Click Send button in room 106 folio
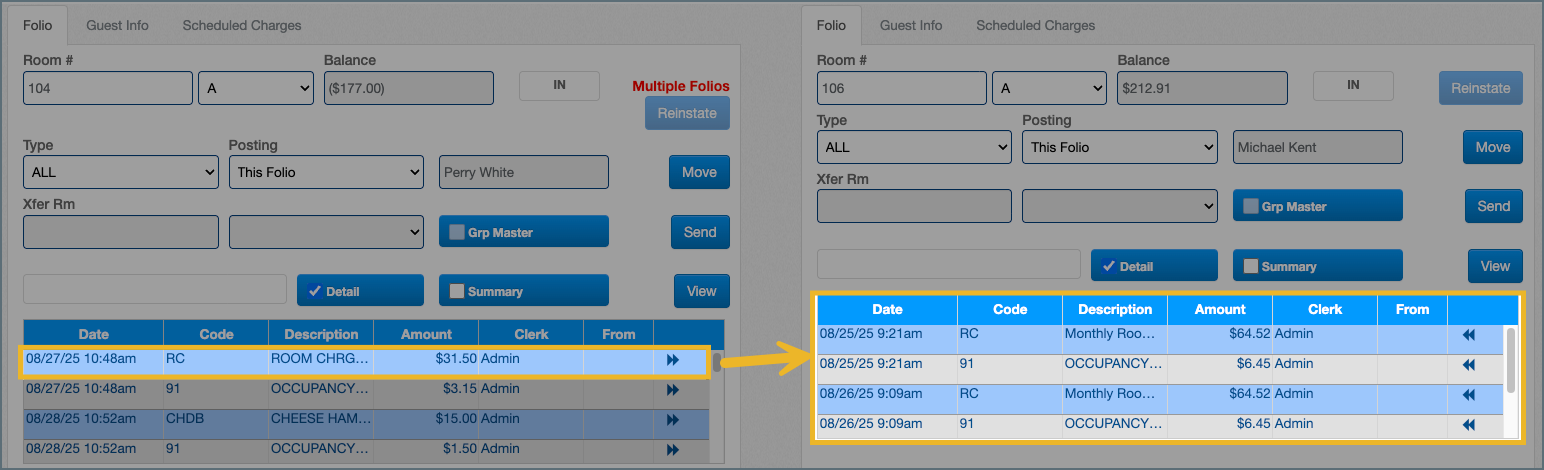Viewport: 1544px width, 470px height. click(1493, 206)
